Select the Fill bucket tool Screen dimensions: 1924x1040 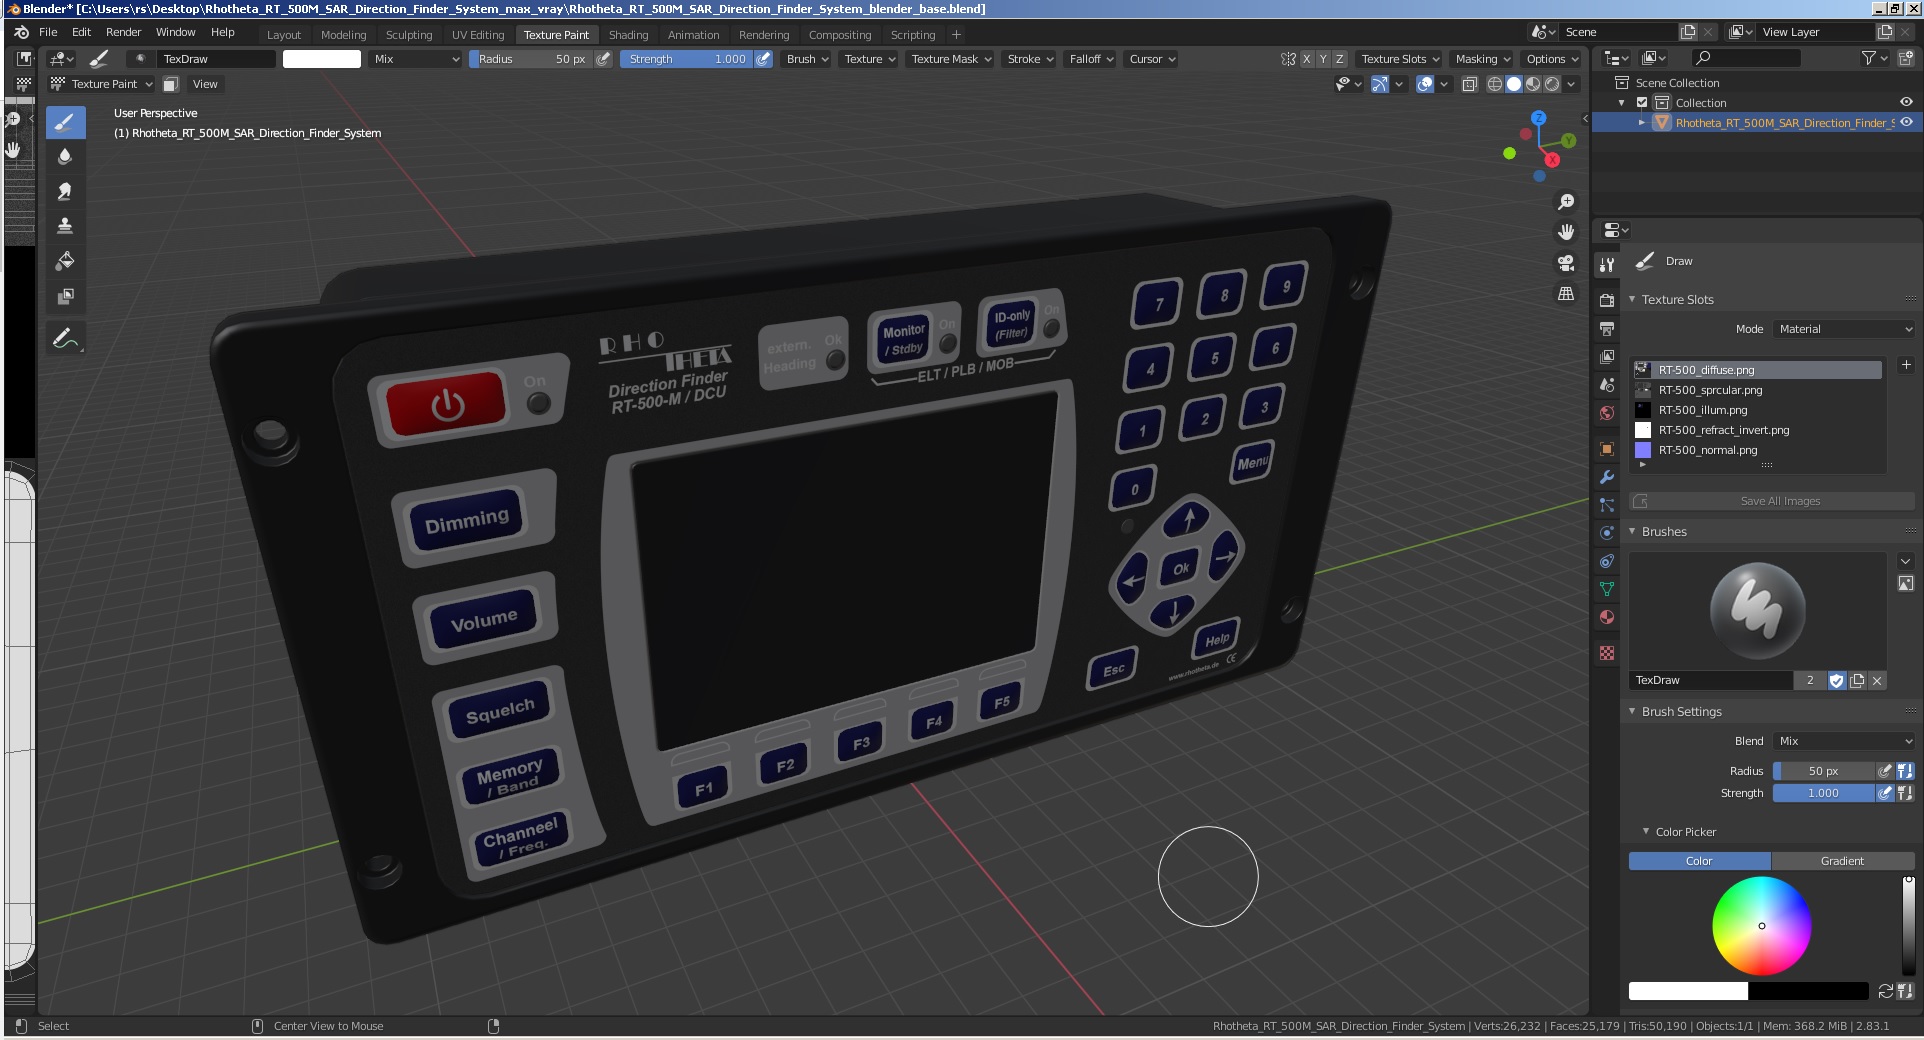(x=65, y=261)
